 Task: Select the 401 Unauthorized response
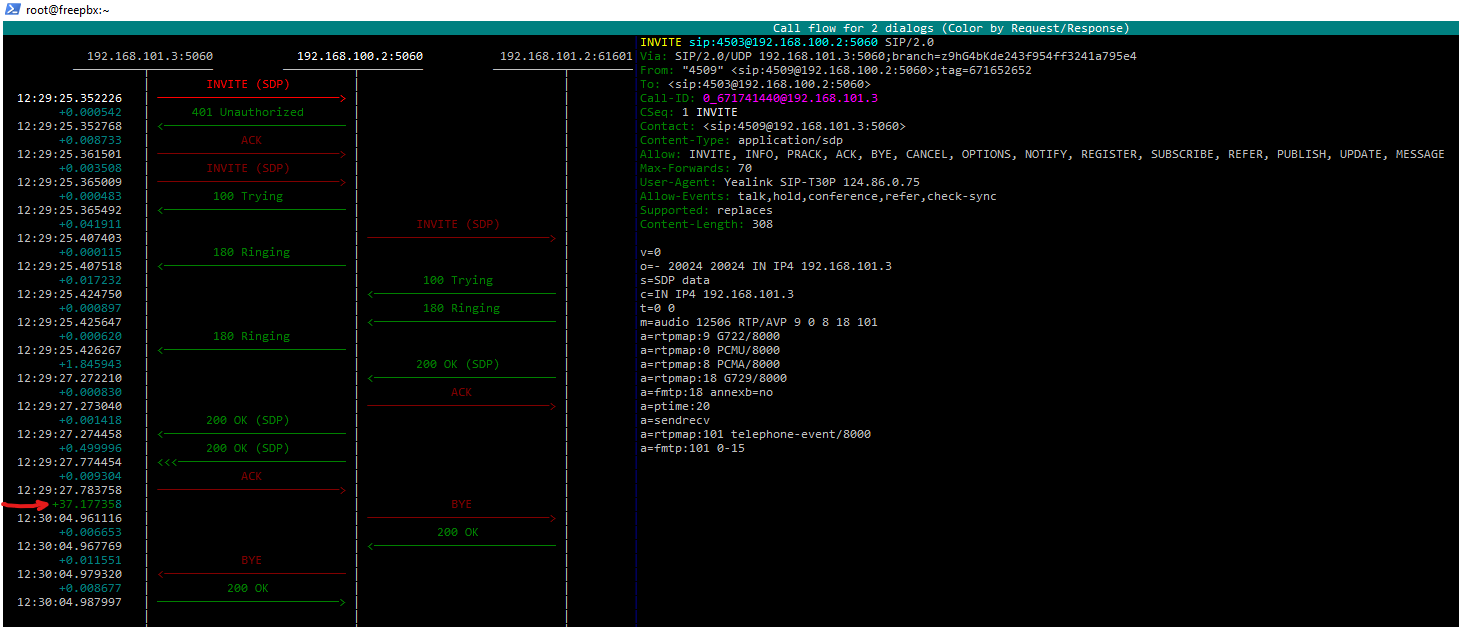pyautogui.click(x=247, y=112)
